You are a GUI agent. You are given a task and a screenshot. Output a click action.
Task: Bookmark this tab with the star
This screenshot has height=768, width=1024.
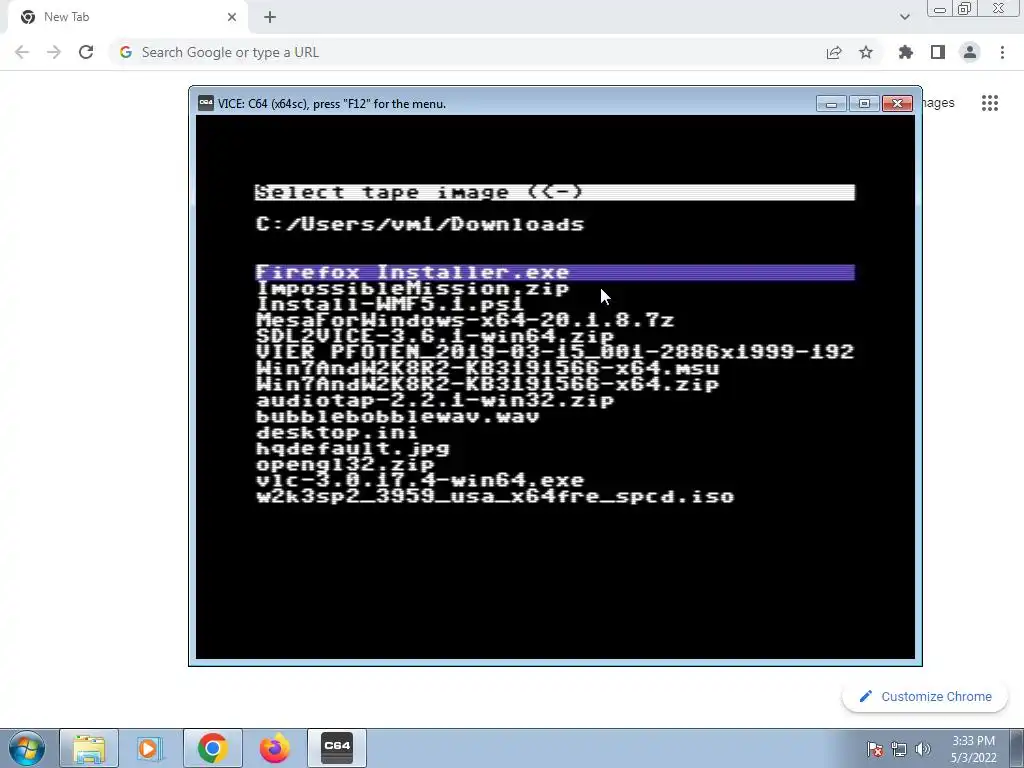(866, 52)
